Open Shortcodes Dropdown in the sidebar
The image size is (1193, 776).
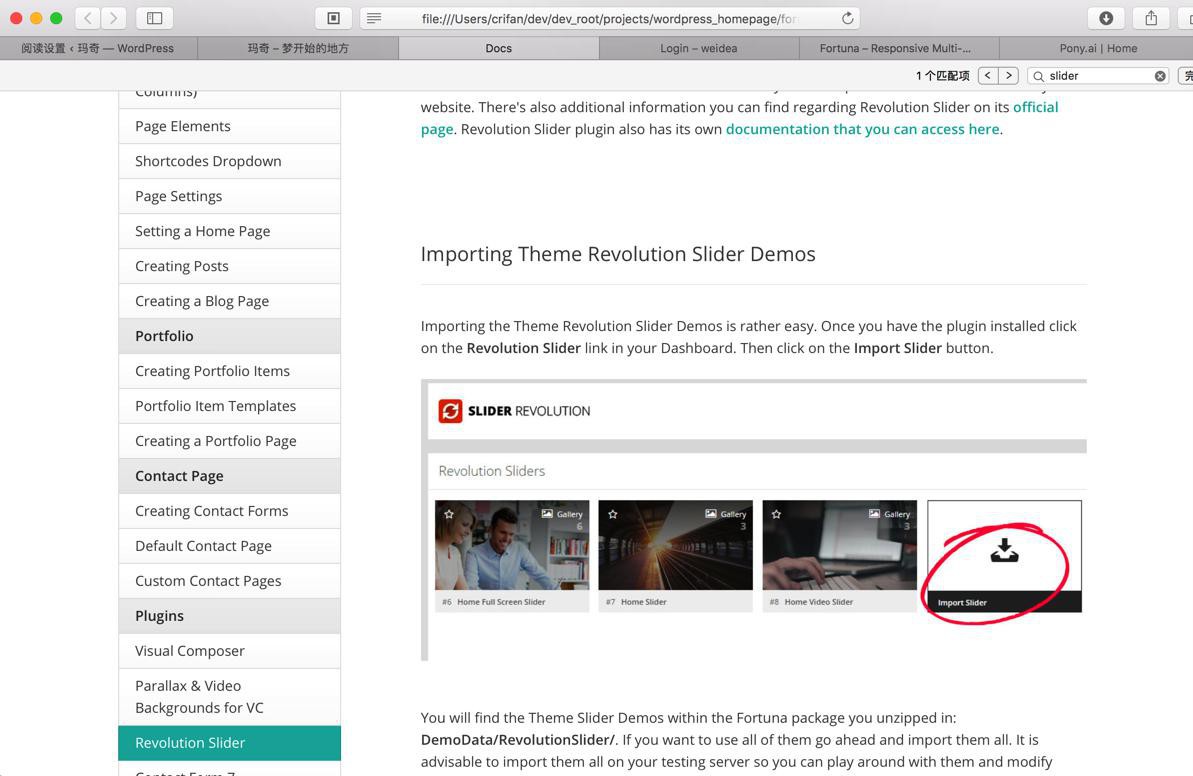click(230, 161)
